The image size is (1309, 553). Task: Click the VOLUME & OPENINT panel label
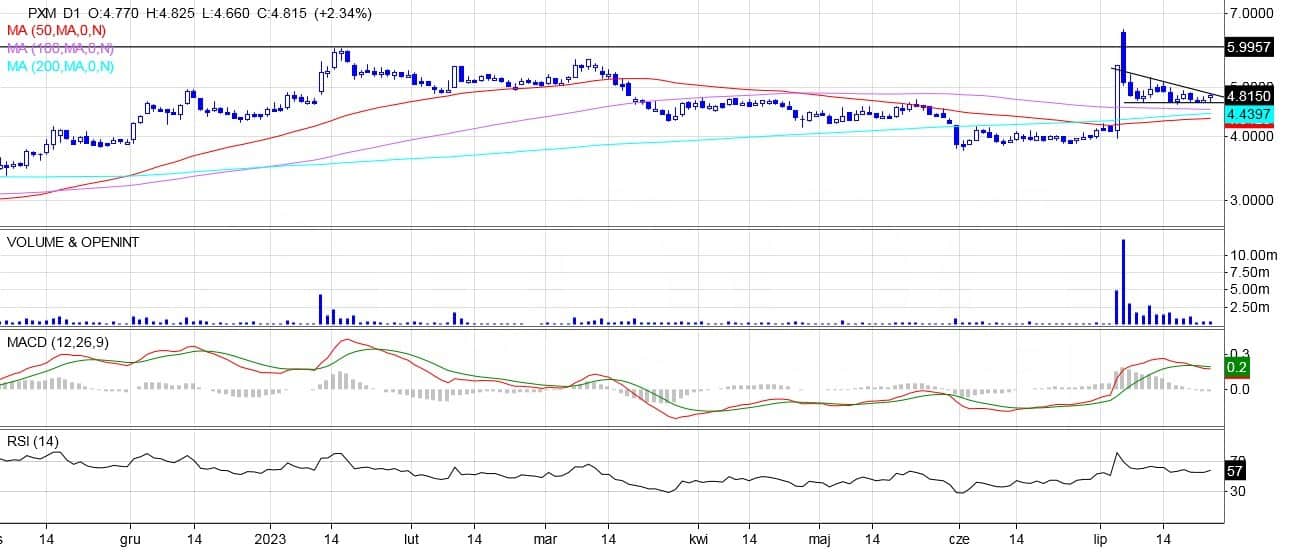[x=73, y=242]
